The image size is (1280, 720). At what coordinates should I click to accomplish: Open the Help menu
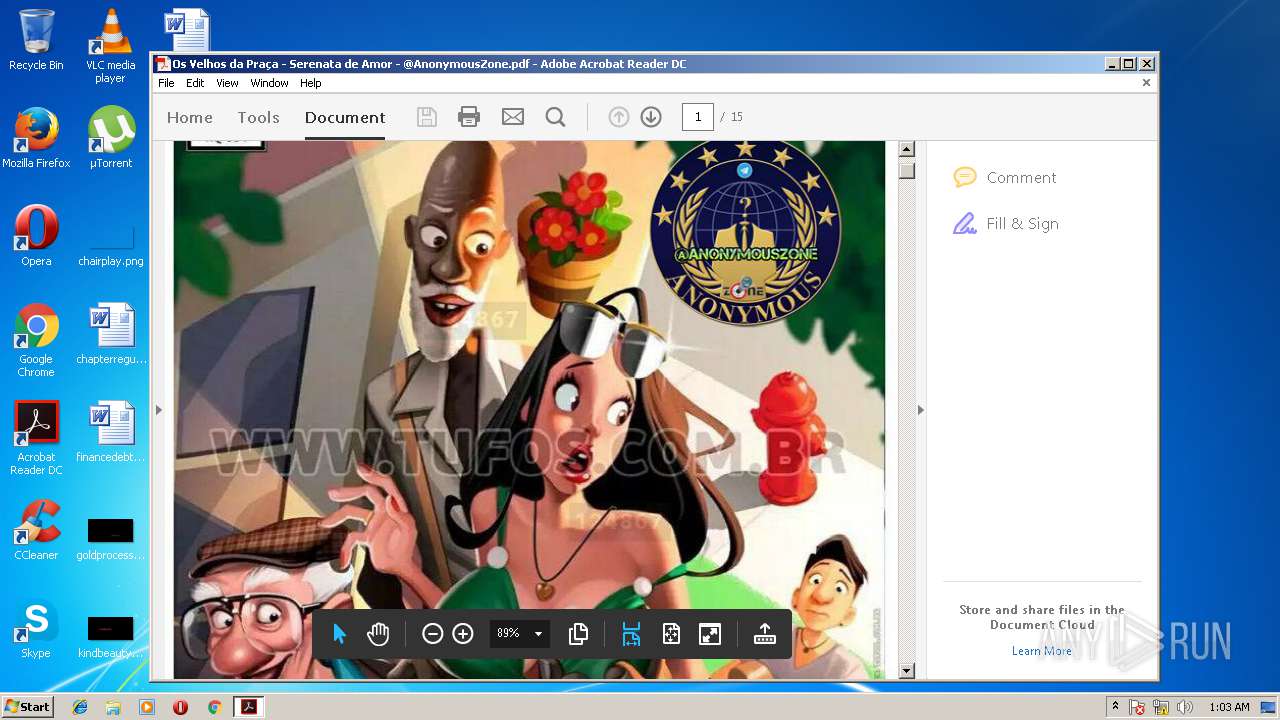(311, 83)
